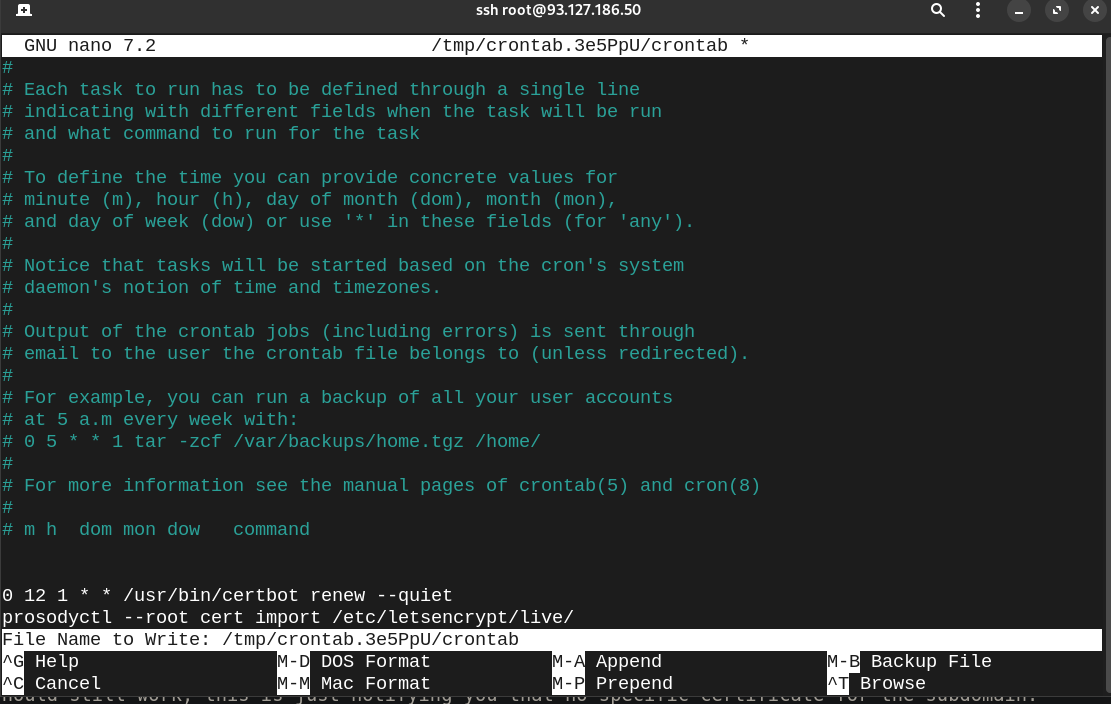Open the three-dot terminal menu

[978, 10]
